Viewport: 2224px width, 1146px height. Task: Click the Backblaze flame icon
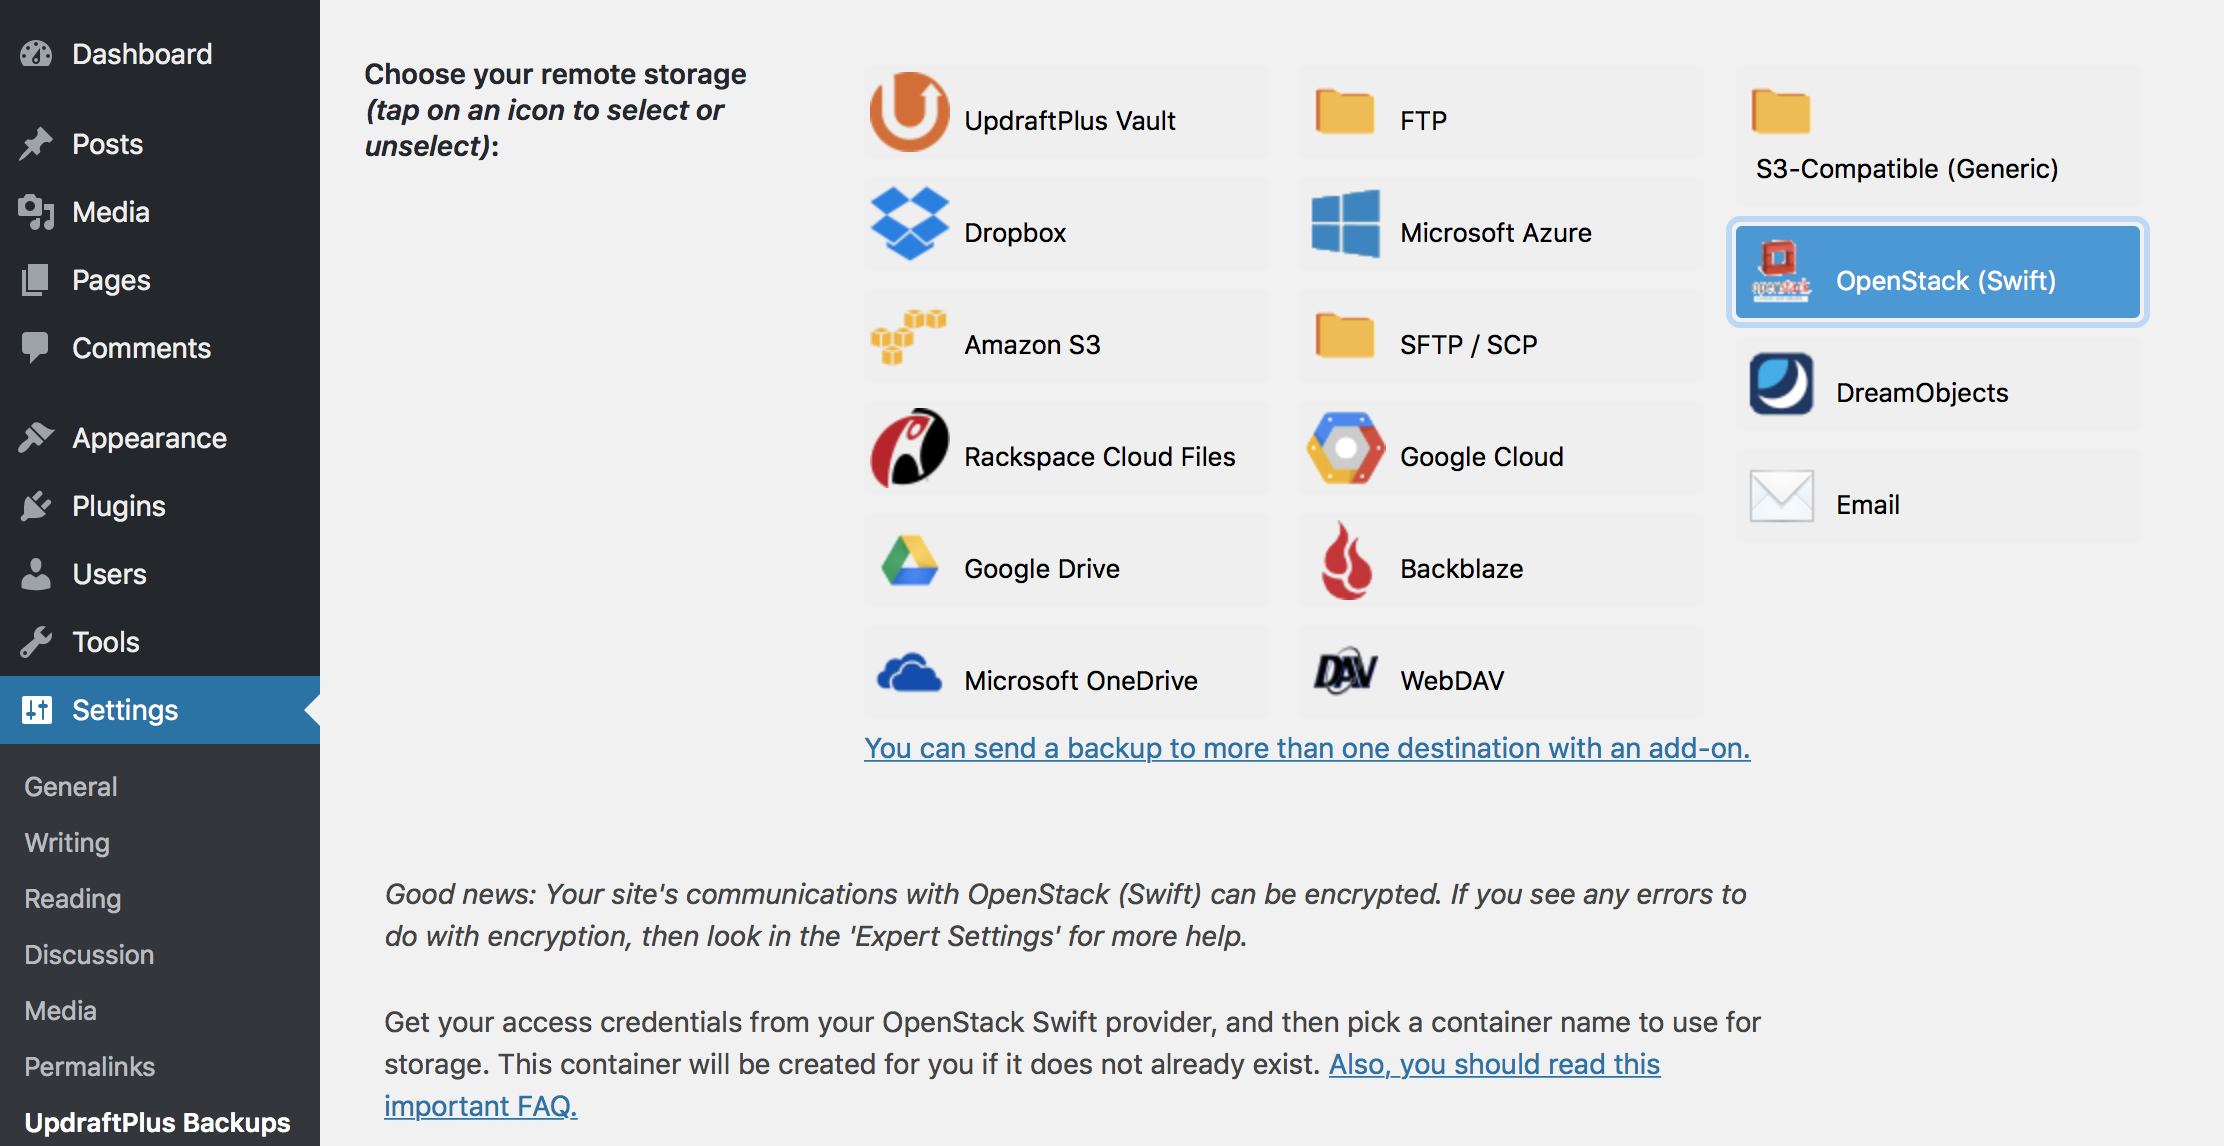pyautogui.click(x=1346, y=560)
